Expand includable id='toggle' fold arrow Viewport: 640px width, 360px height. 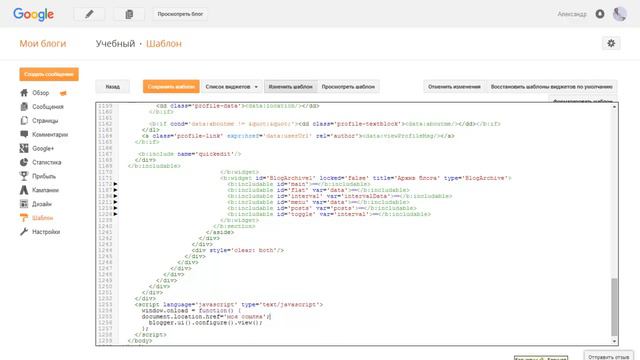tap(116, 214)
